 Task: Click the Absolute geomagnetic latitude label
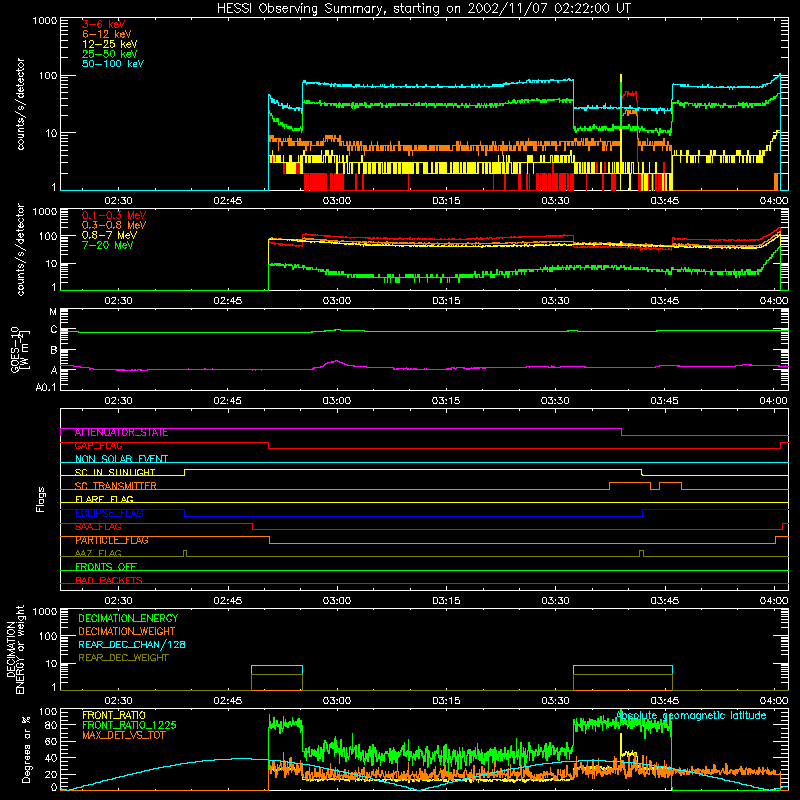click(x=691, y=715)
